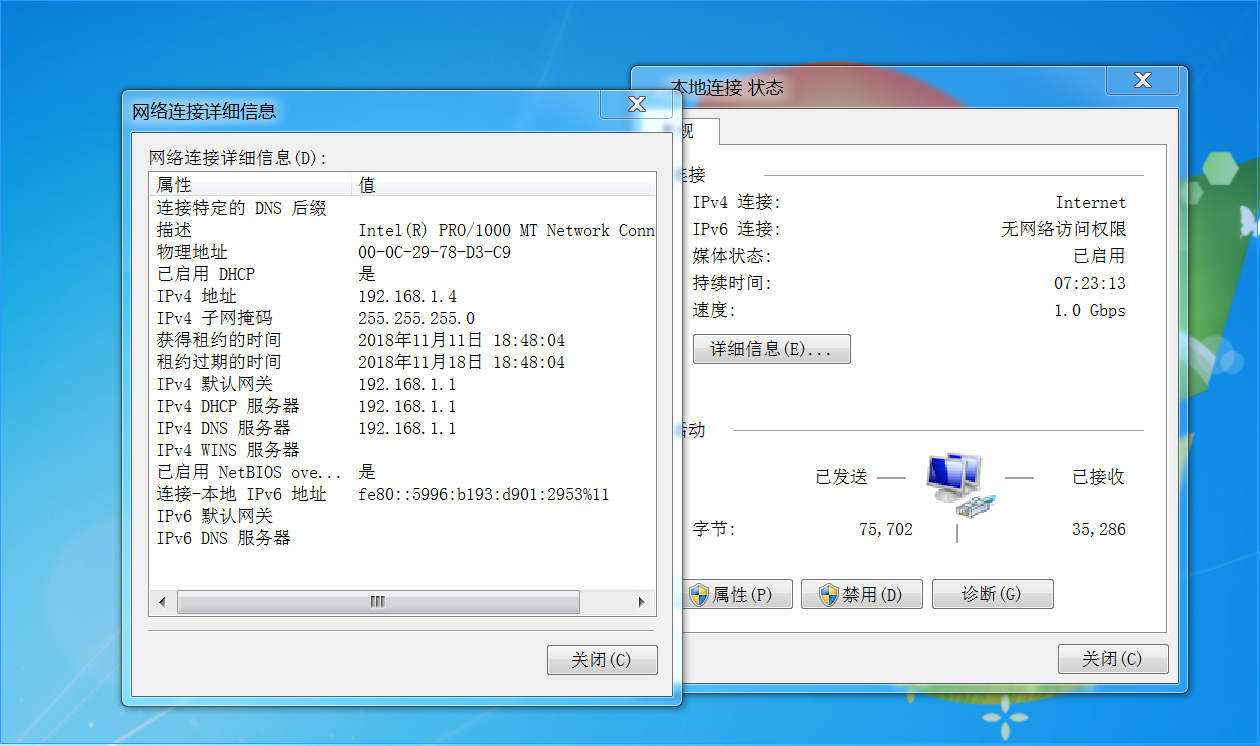Screen dimensions: 1260x746
Task: Click sent bytes value 75,702
Action: [886, 529]
